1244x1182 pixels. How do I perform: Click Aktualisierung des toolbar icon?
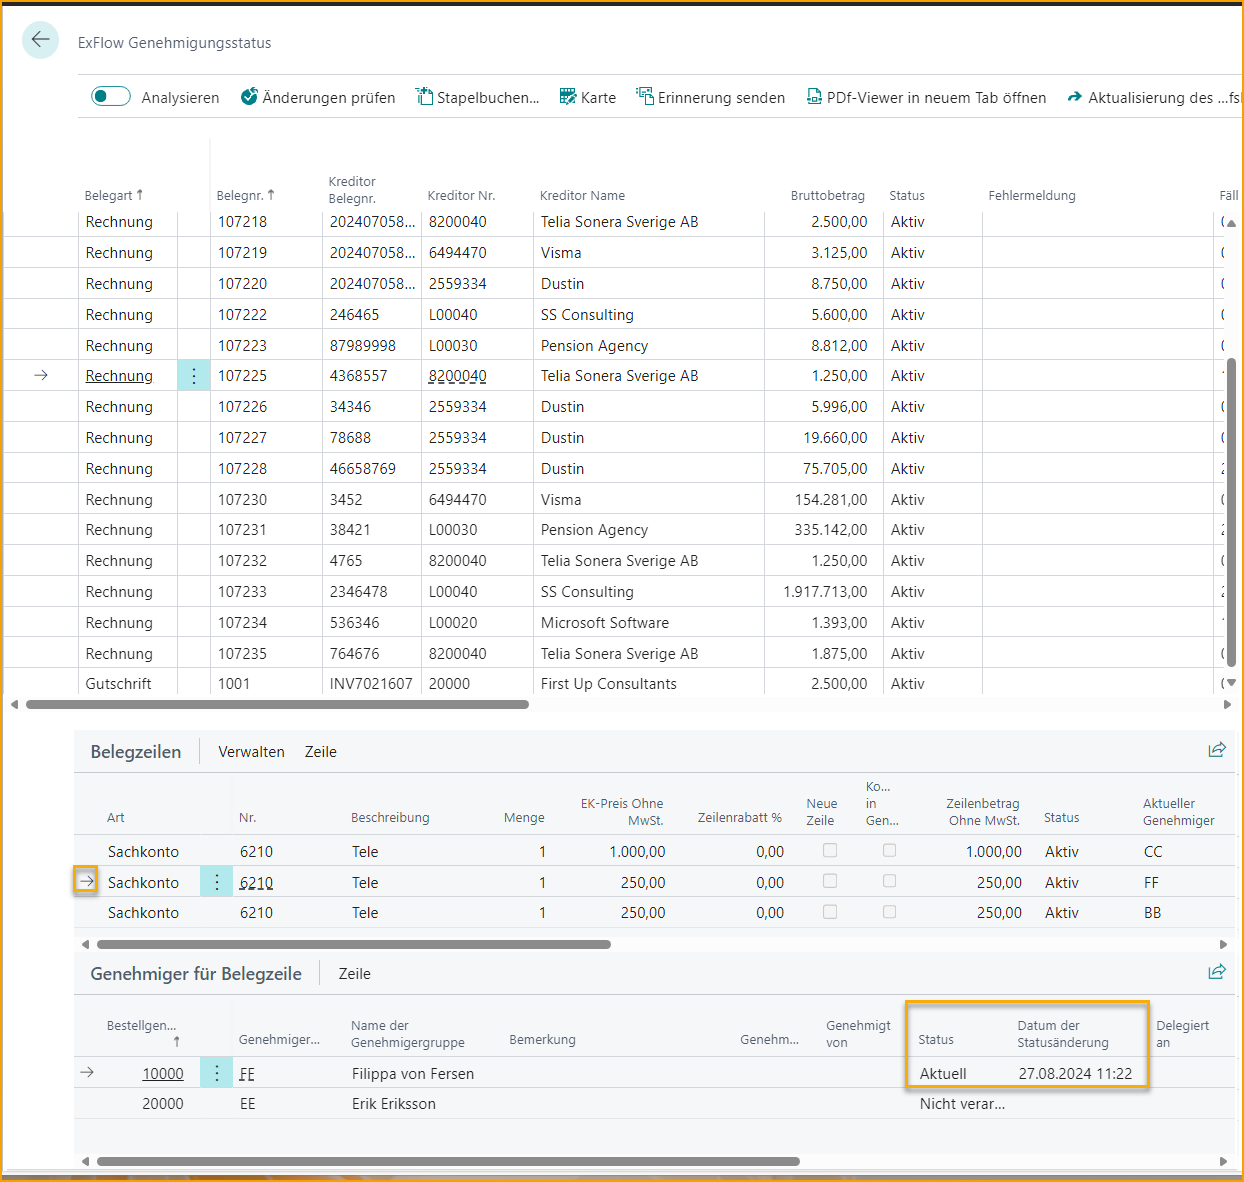[1075, 97]
